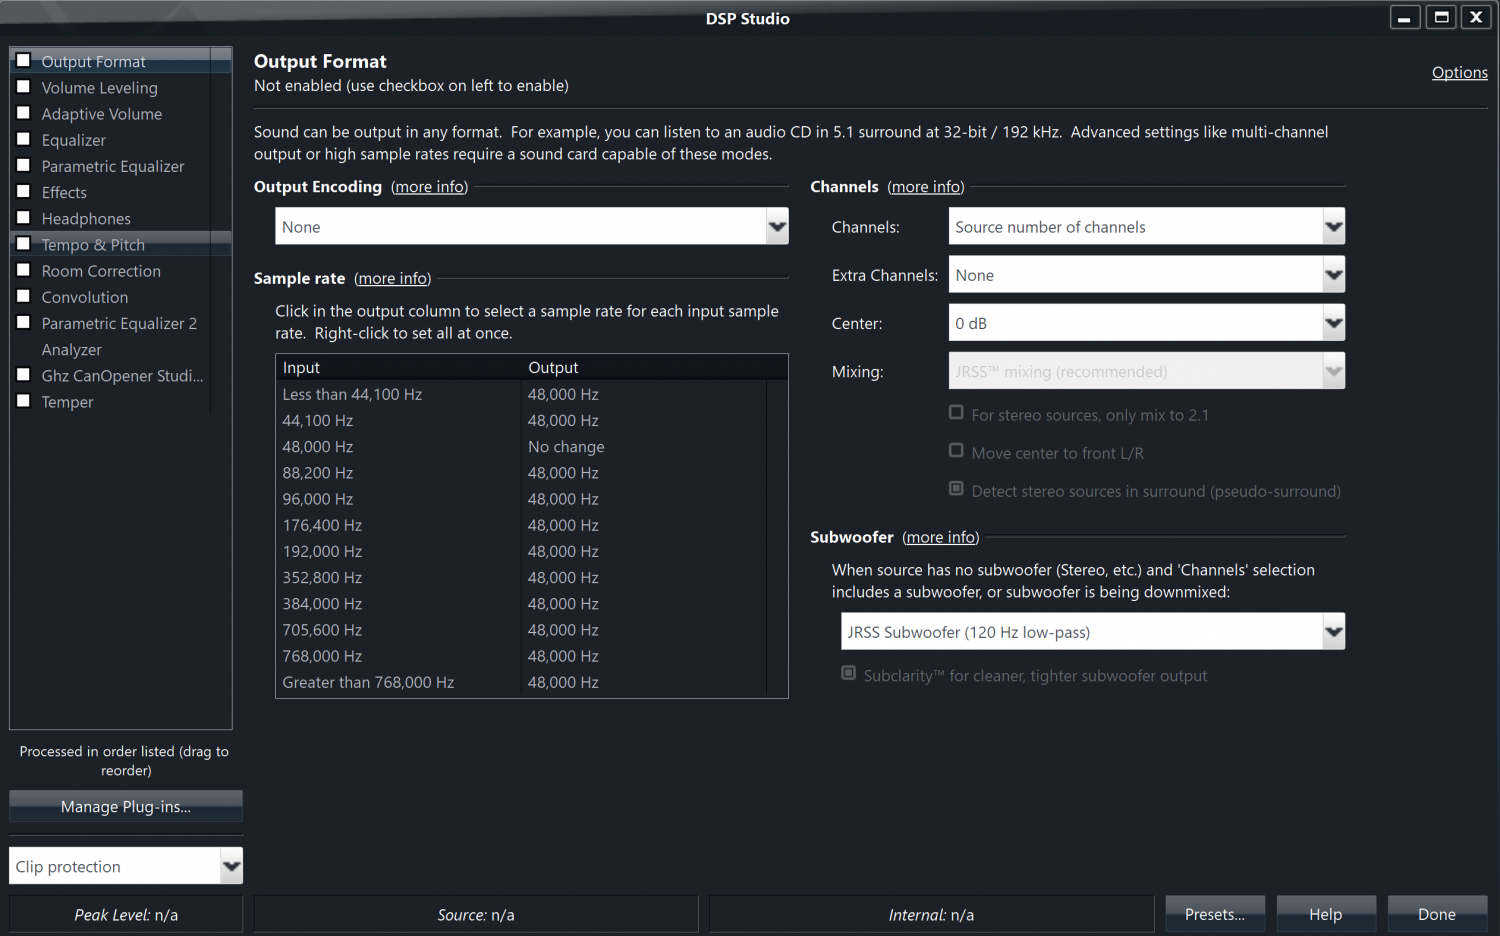The height and width of the screenshot is (936, 1500).
Task: Select Room Correction in the DSP list
Action: pyautogui.click(x=101, y=271)
